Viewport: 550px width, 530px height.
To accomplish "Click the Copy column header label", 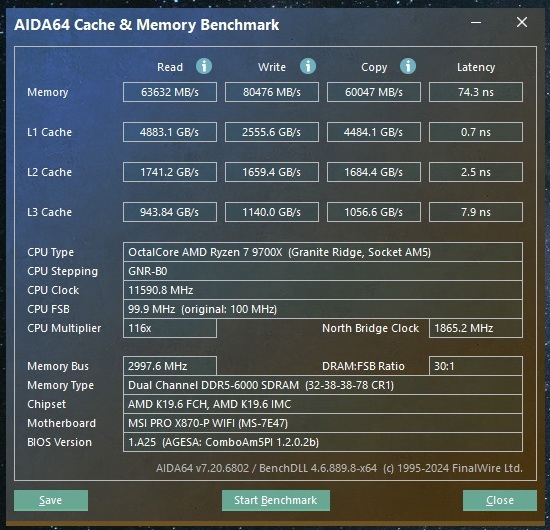I will (x=374, y=67).
